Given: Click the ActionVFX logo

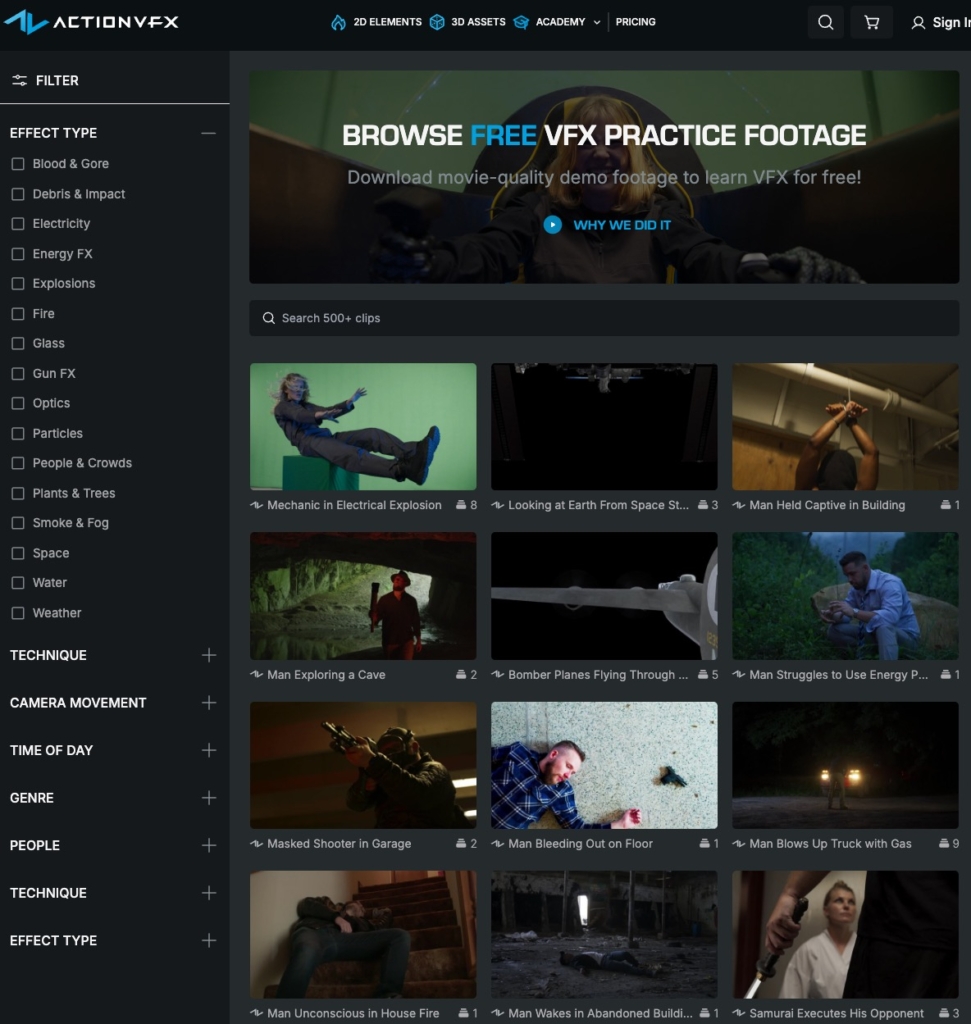Looking at the screenshot, I should (x=91, y=22).
